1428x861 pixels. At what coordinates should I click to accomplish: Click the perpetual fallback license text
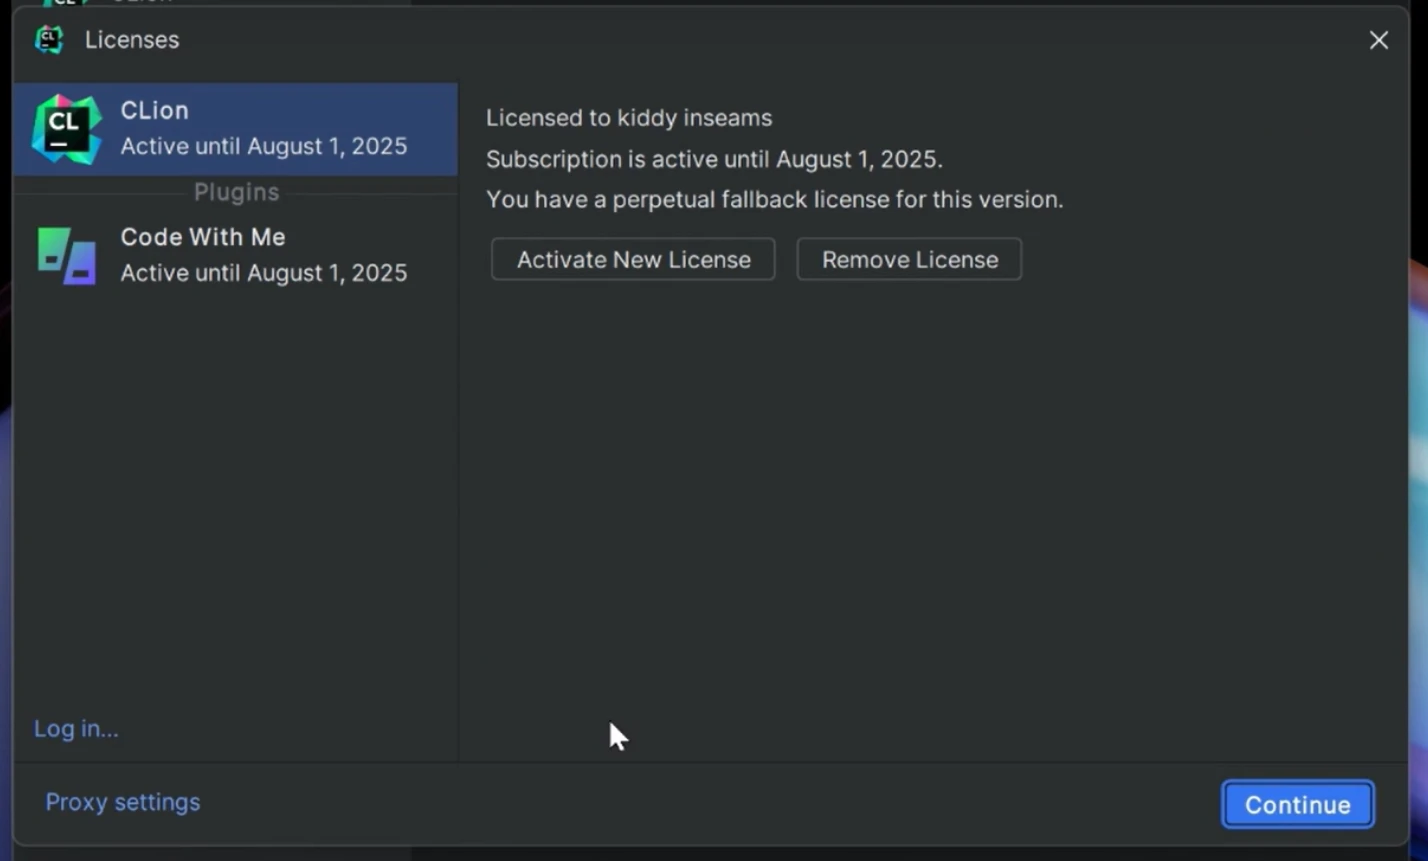tap(775, 199)
